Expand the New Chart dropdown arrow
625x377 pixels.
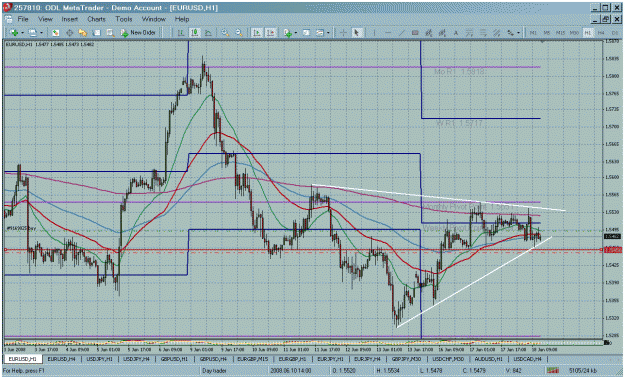click(22, 33)
